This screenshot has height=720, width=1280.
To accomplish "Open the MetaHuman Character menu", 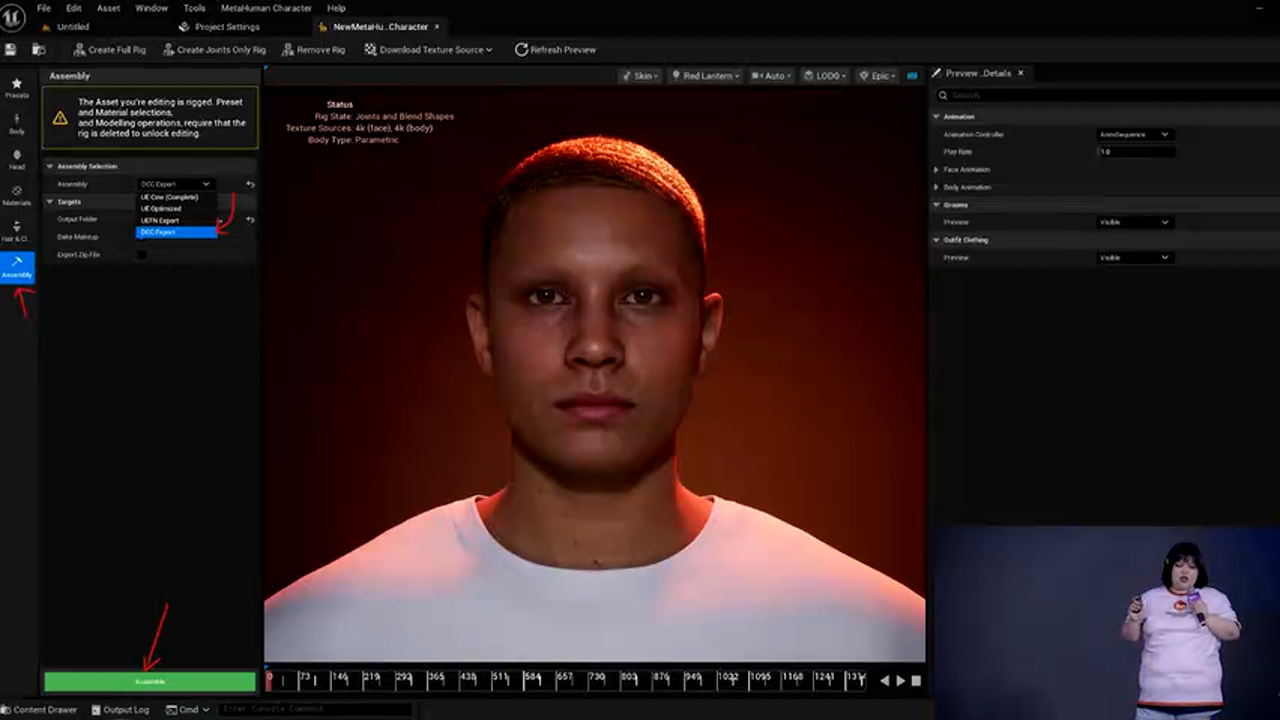I will 265,8.
